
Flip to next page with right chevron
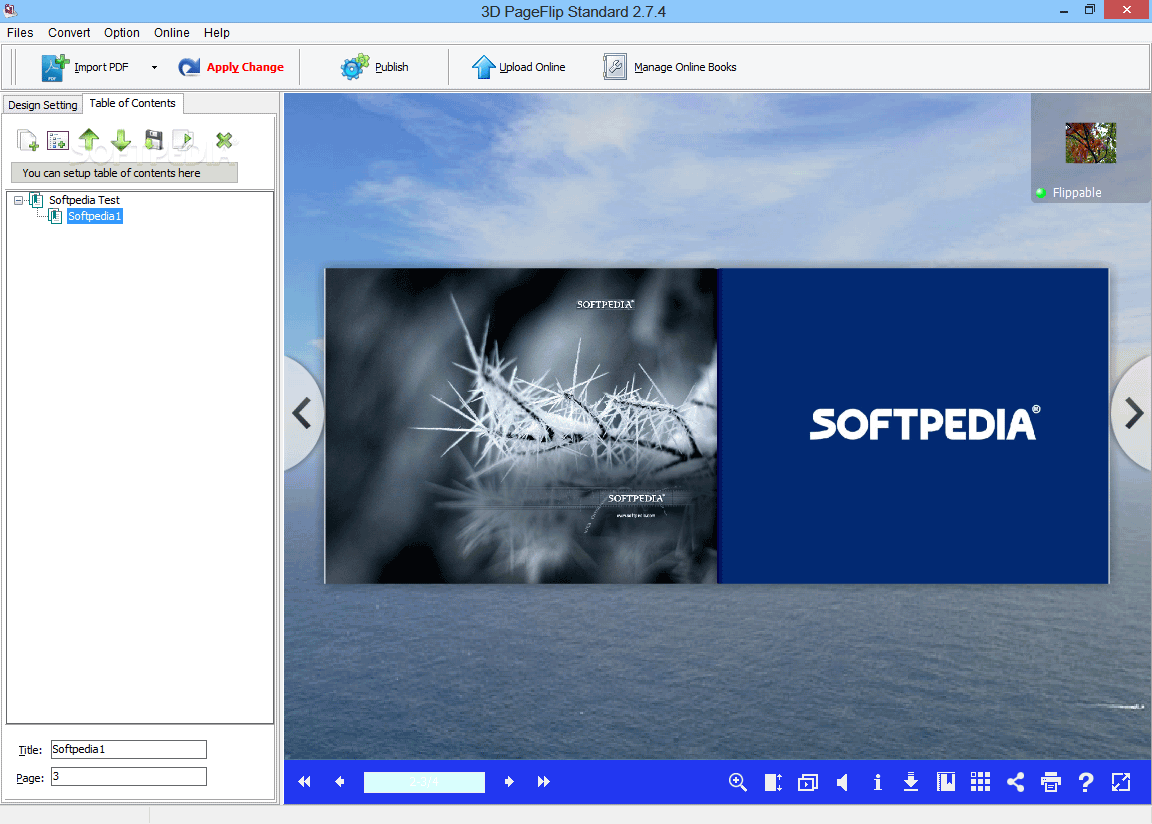1134,413
